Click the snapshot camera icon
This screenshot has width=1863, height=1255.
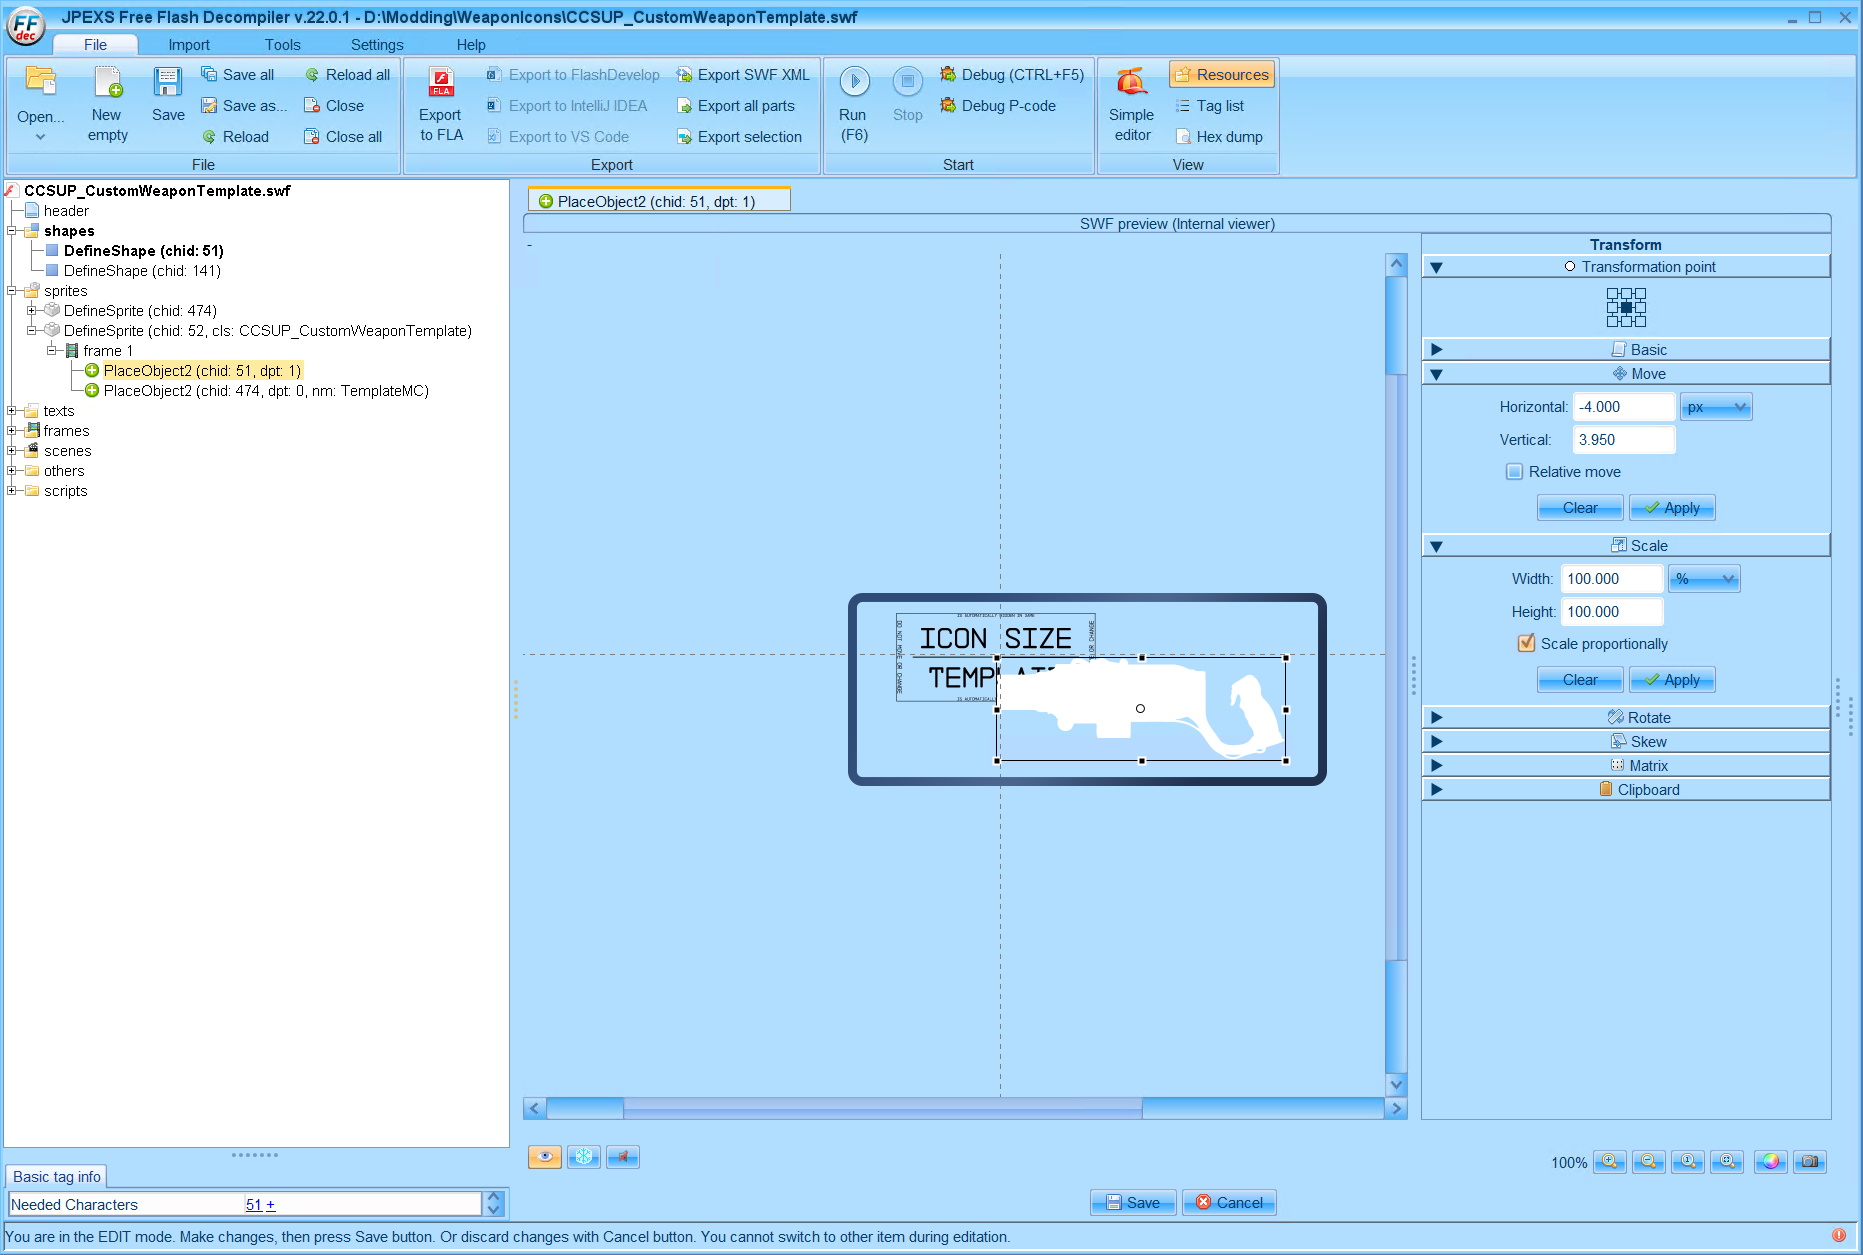(1809, 1161)
